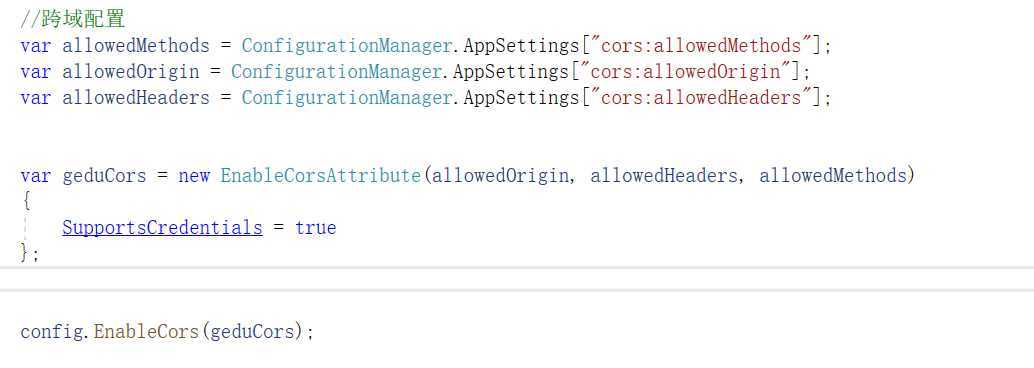Click the allowedMethods variable declaration
The height and width of the screenshot is (368, 1034).
point(136,46)
